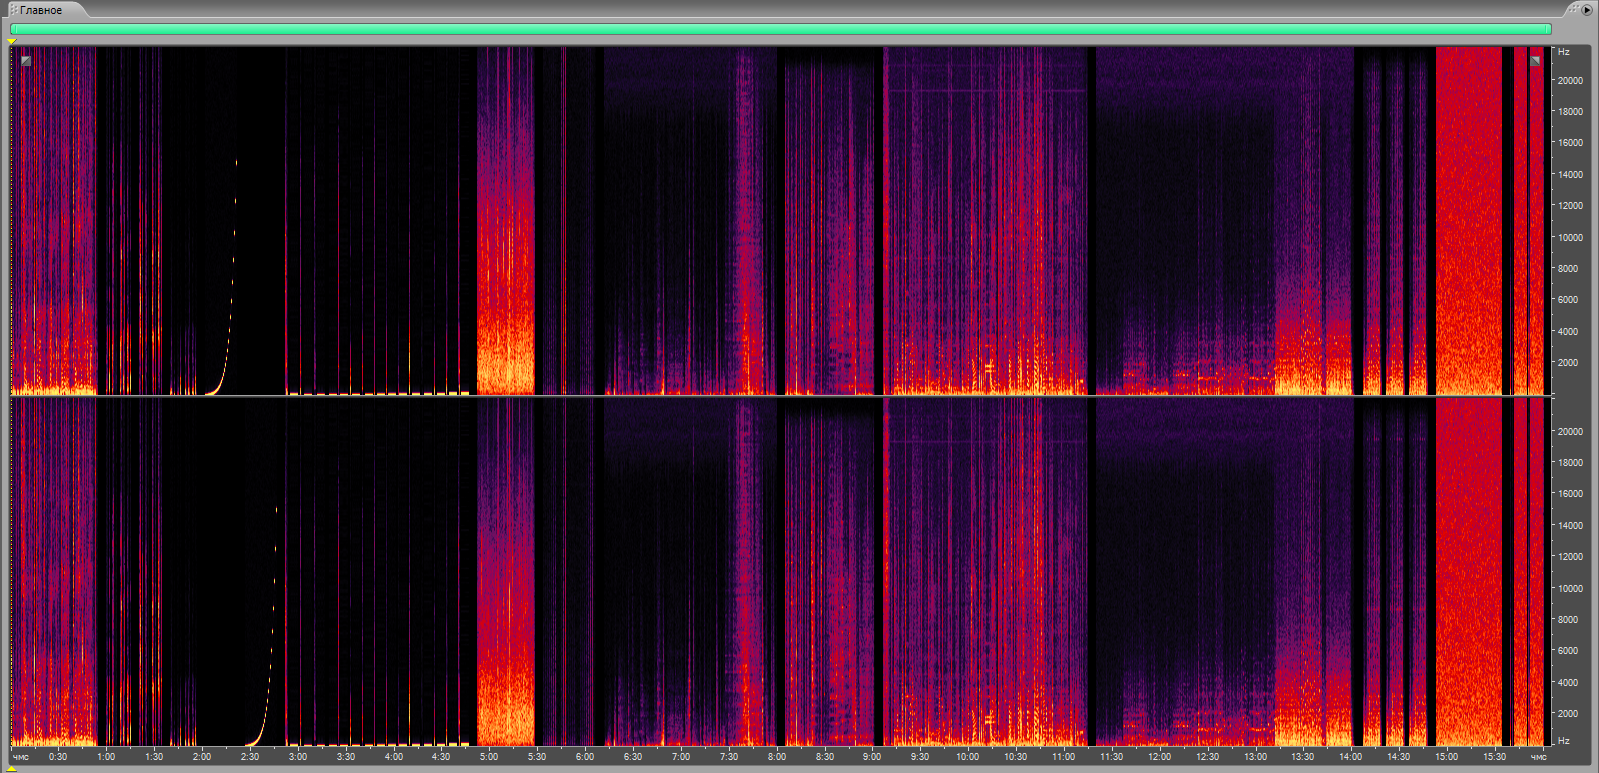
Task: Click the green zoom navigation bar's middle
Action: coord(780,30)
